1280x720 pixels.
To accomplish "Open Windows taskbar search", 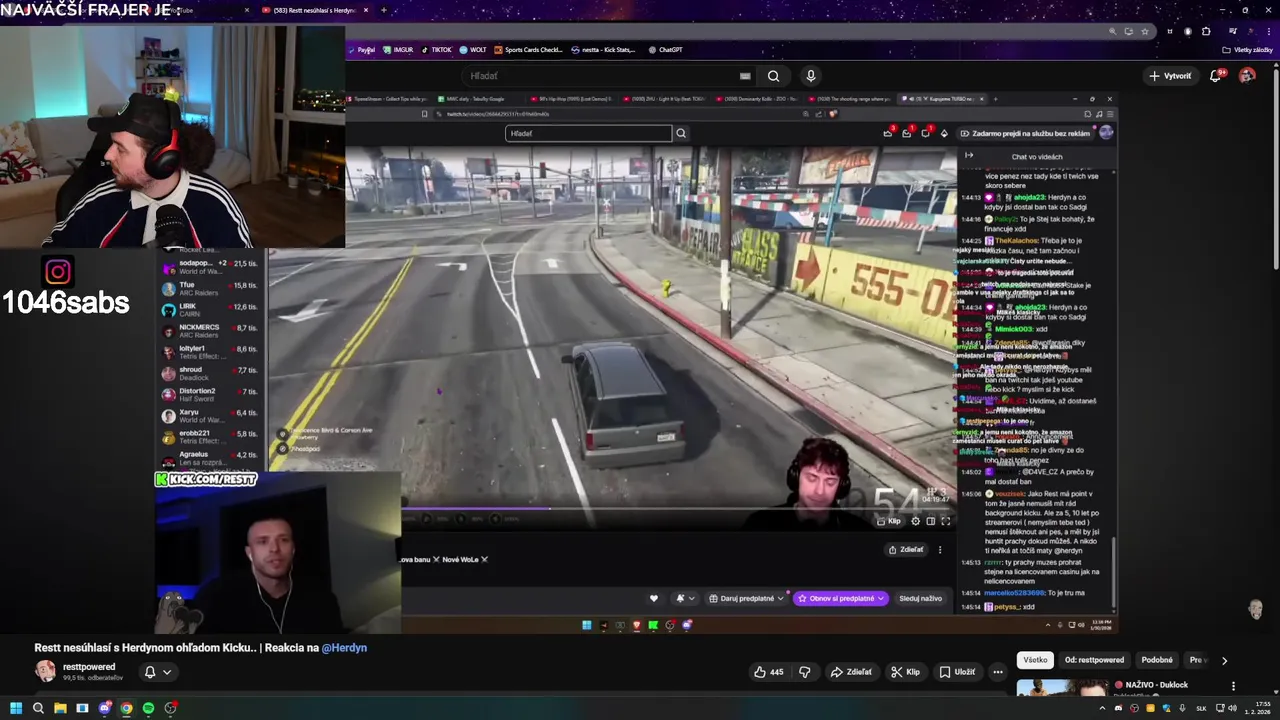I will (x=38, y=708).
